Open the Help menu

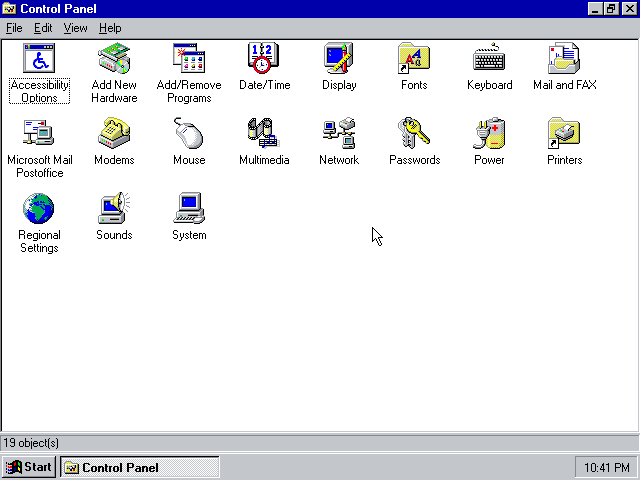[x=110, y=28]
